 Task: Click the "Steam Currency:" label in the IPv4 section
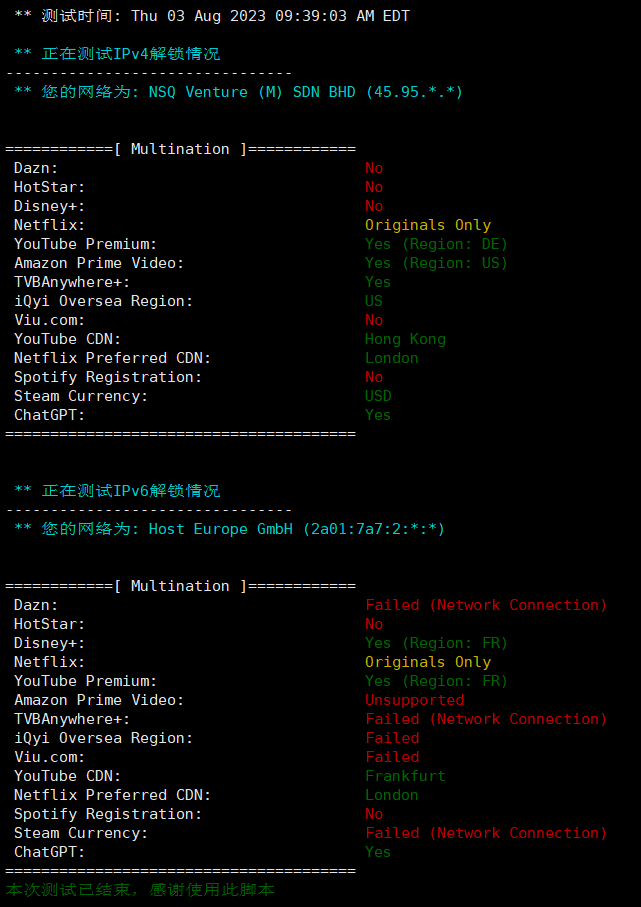coord(81,397)
